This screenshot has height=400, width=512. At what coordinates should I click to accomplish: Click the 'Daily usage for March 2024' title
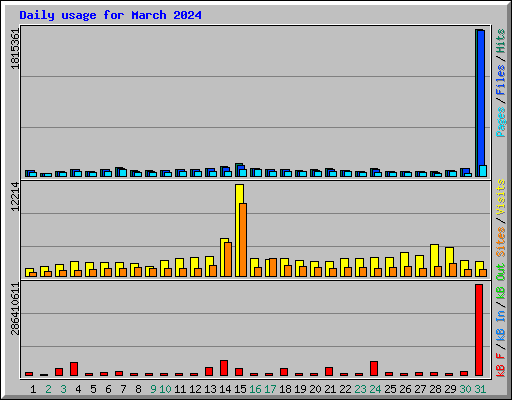(x=110, y=15)
